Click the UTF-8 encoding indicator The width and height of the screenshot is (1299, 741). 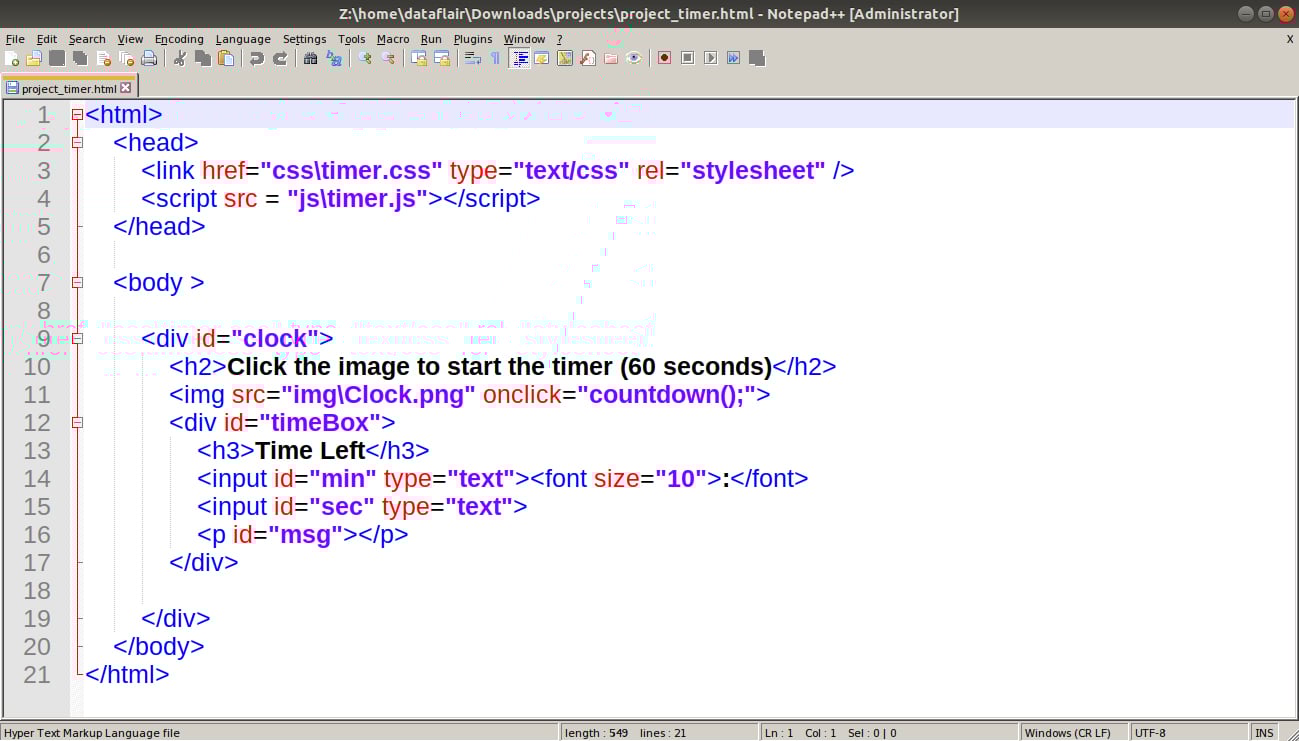(x=1148, y=732)
